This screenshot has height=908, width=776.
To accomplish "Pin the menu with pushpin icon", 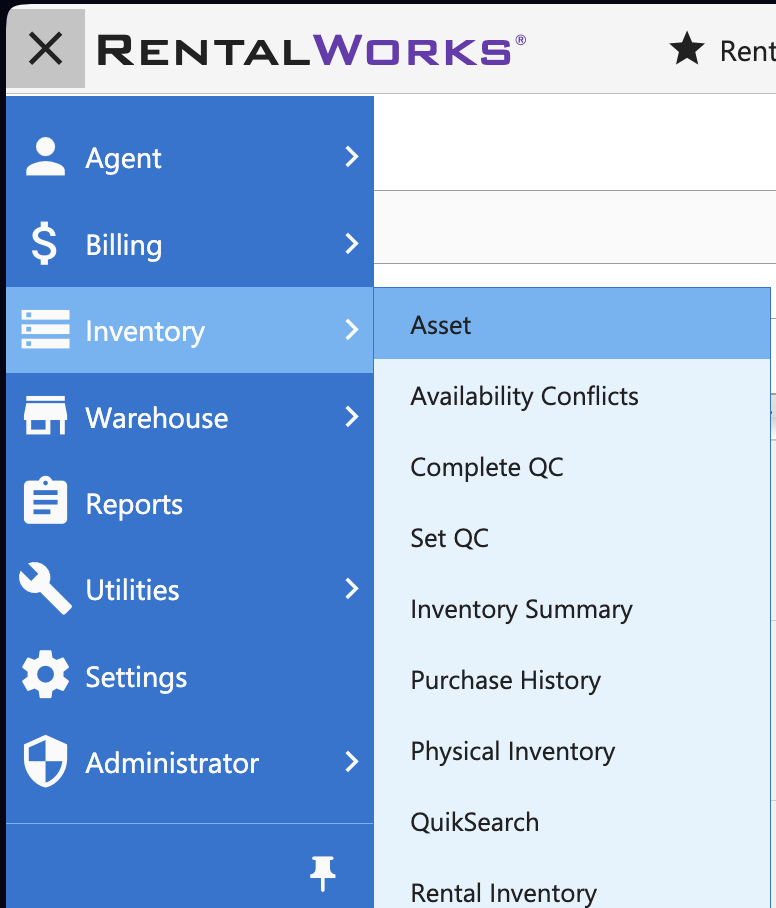I will [x=323, y=873].
